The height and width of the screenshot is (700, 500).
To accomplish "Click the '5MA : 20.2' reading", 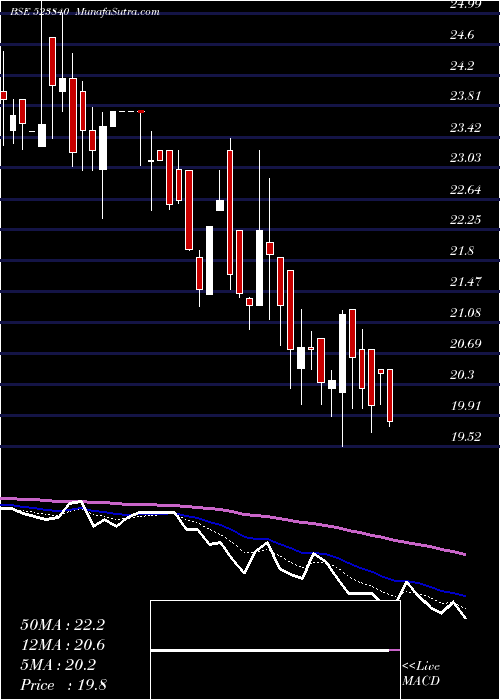I will tap(58, 666).
